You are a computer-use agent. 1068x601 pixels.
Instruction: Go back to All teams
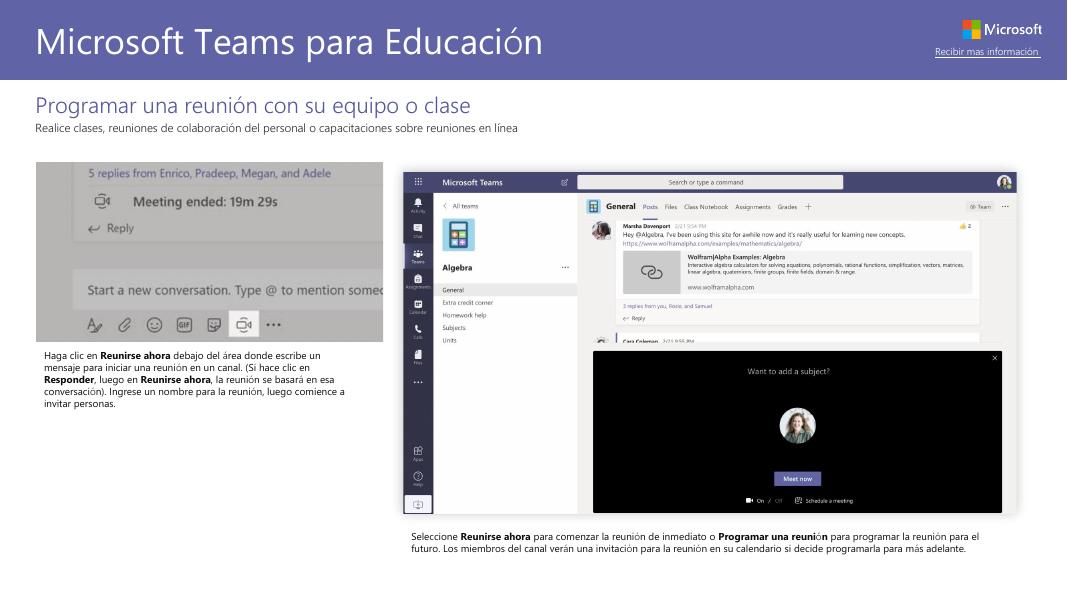pyautogui.click(x=461, y=206)
